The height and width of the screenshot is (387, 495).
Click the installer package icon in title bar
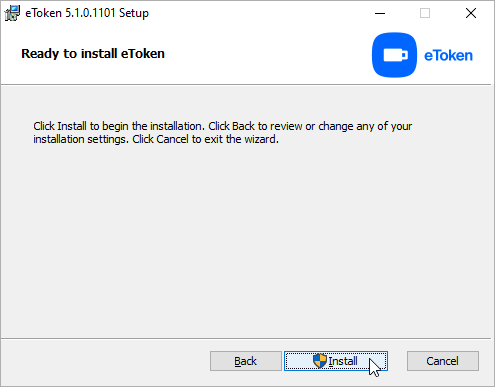point(12,13)
